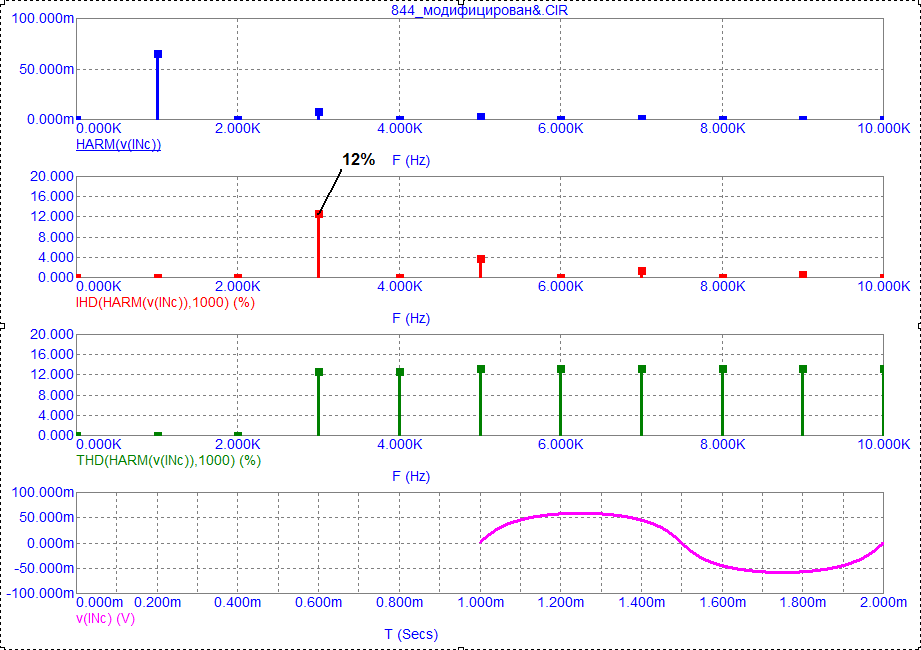Image resolution: width=921 pixels, height=650 pixels.
Task: Click the 12% annotation text
Action: pyautogui.click(x=359, y=159)
